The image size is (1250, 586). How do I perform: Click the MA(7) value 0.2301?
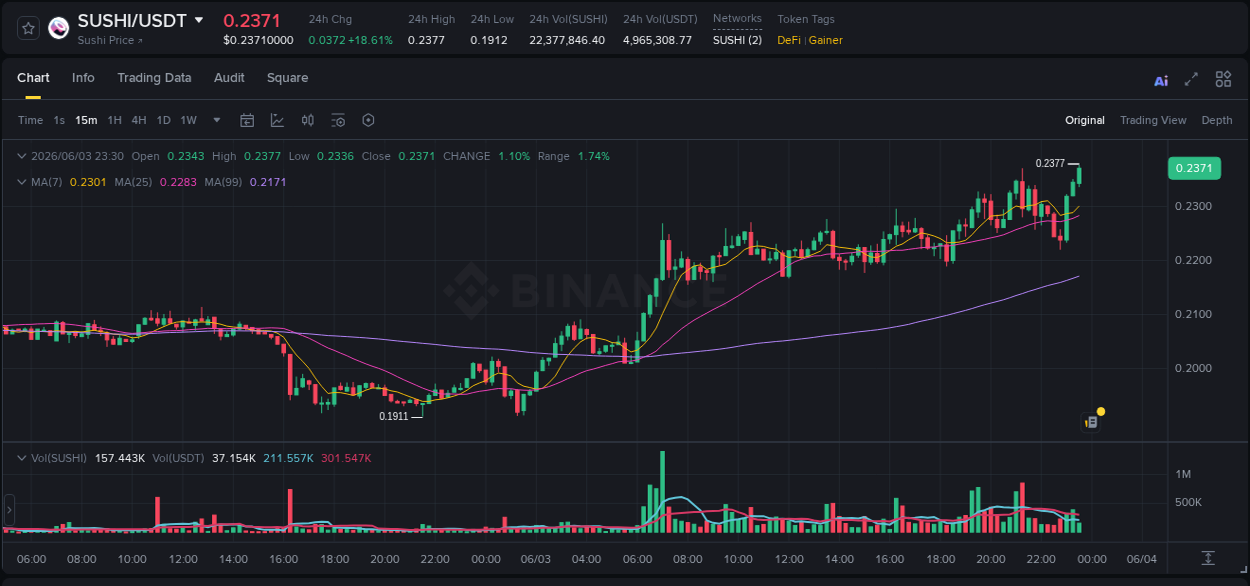(x=87, y=182)
